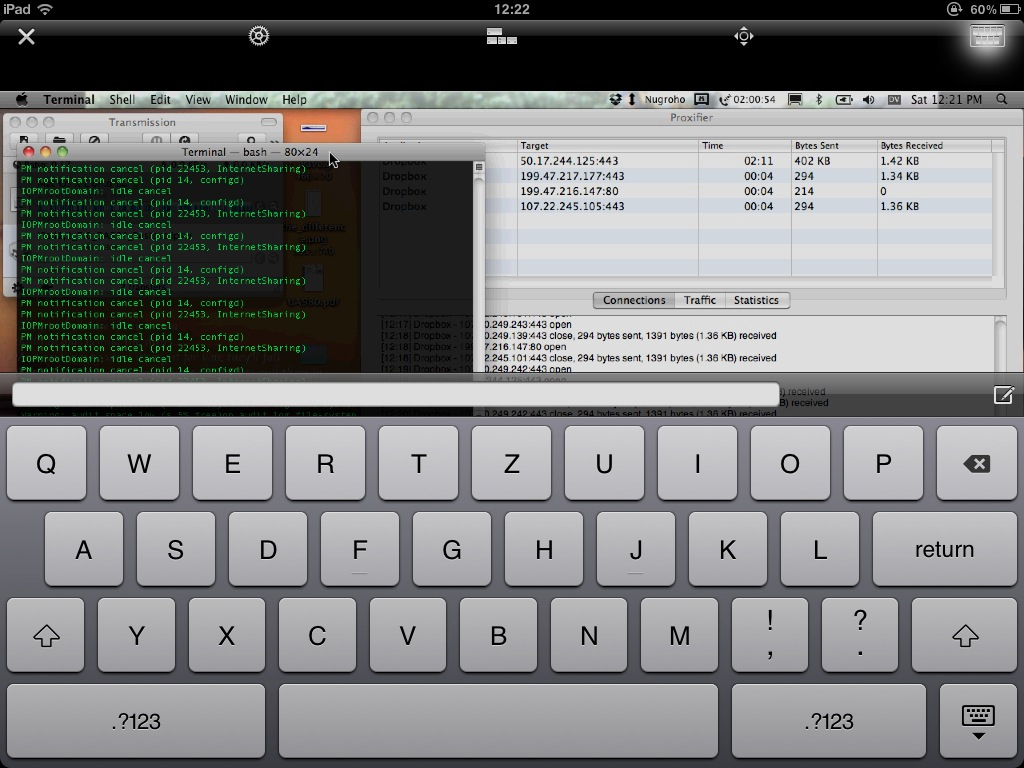This screenshot has height=768, width=1024.
Task: Open the Help menu
Action: [294, 99]
